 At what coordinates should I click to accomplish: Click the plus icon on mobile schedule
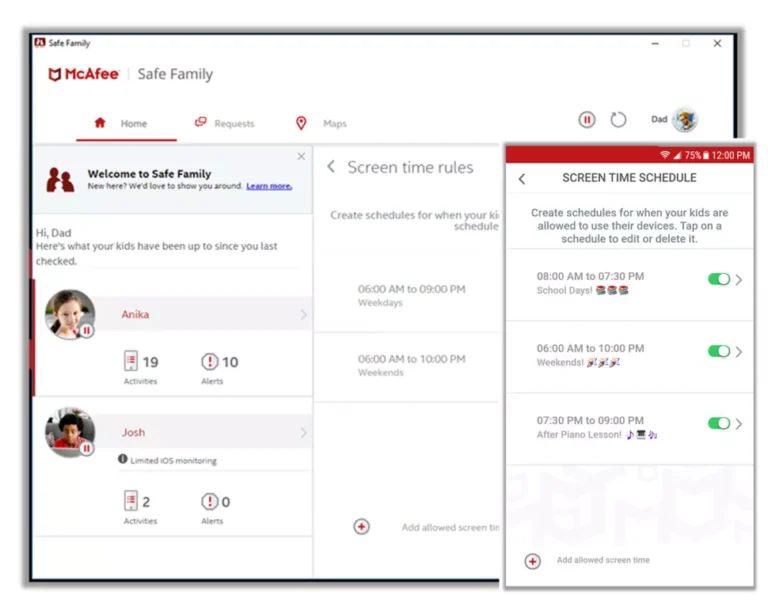tap(533, 561)
